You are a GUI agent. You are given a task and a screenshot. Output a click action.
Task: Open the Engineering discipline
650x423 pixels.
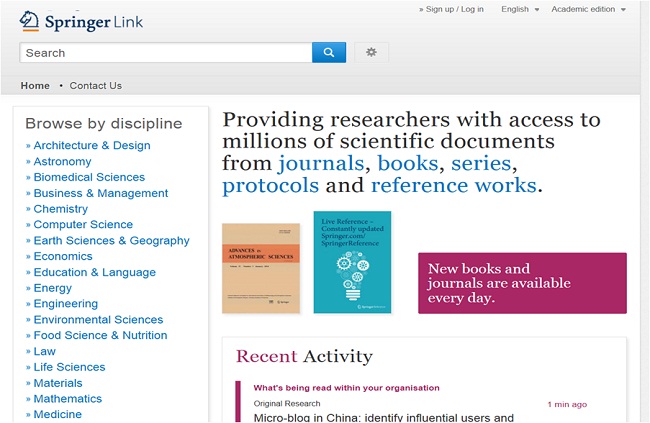66,304
